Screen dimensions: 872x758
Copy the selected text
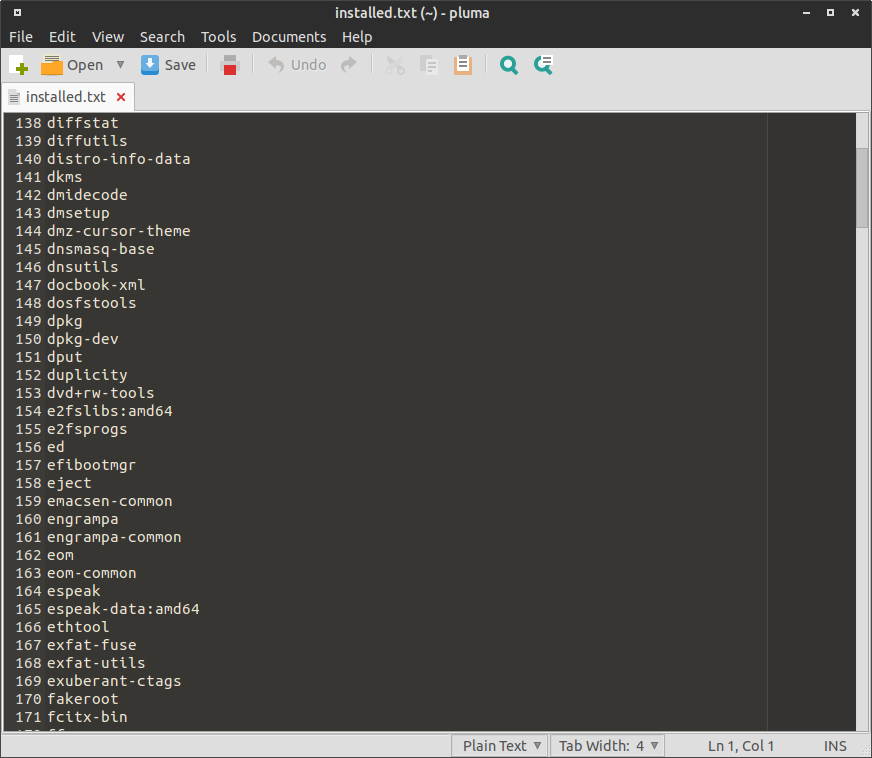428,64
